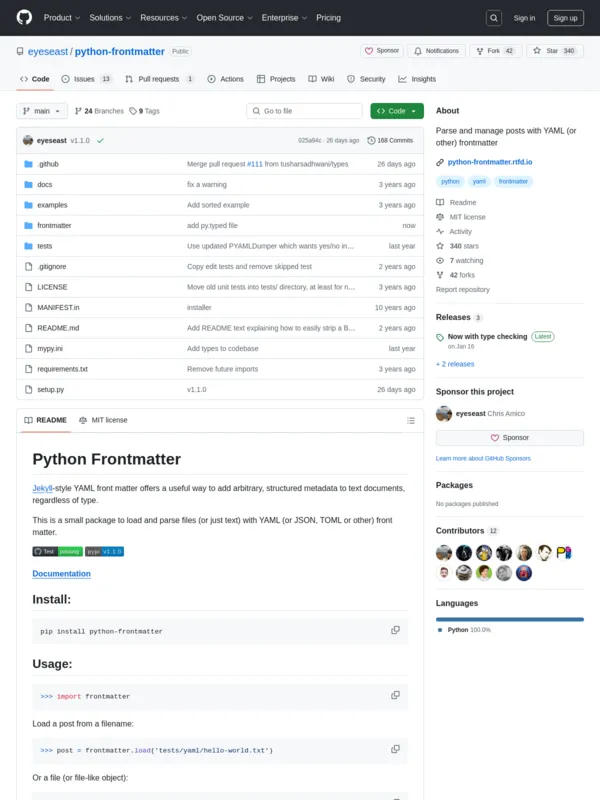Select the MIT license tab

(104, 420)
